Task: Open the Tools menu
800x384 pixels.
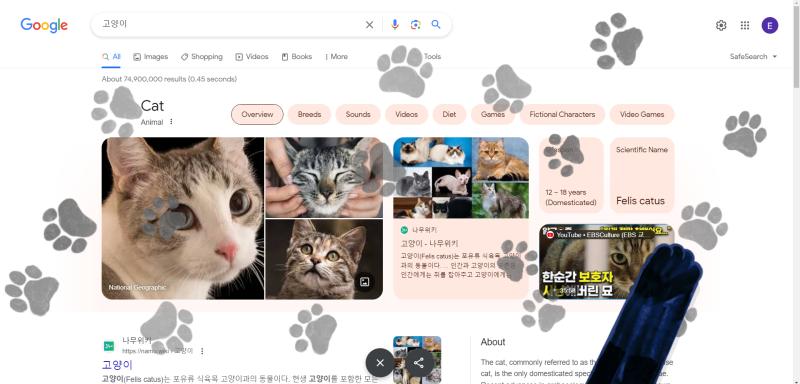Action: coord(432,57)
